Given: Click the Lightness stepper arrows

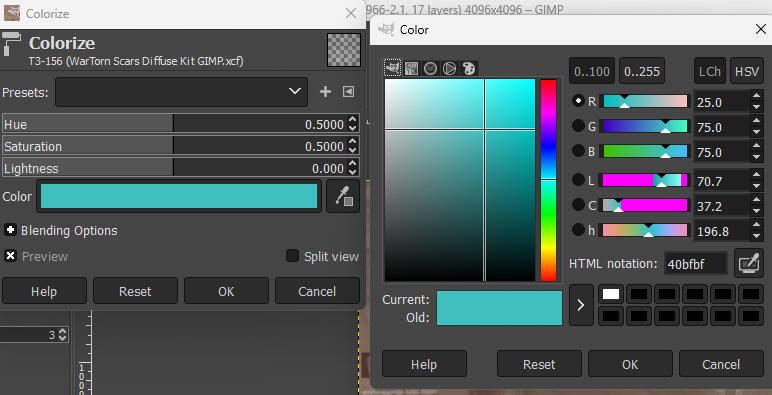Looking at the screenshot, I should [353, 168].
